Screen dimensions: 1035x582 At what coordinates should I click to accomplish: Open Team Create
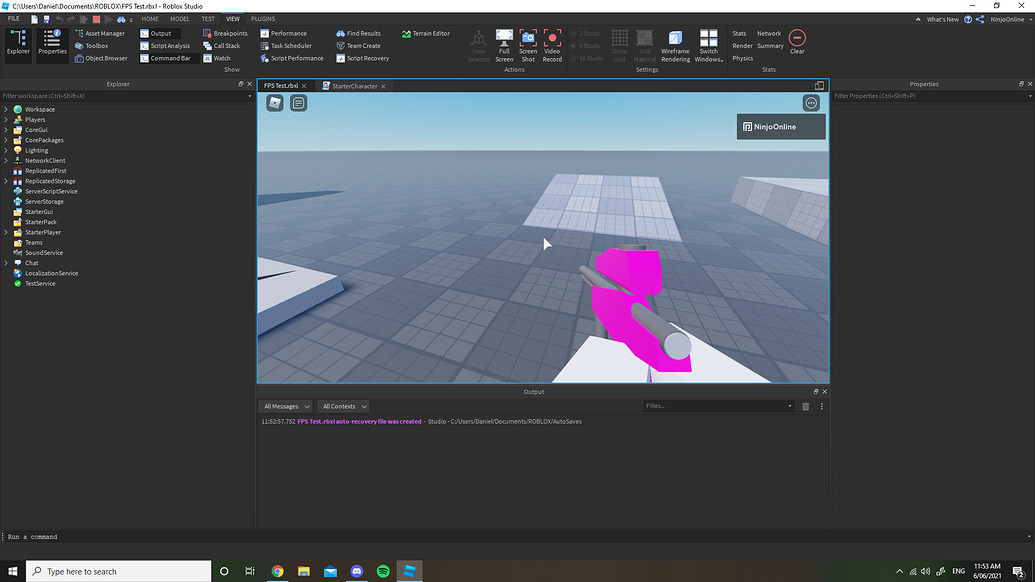pos(360,45)
